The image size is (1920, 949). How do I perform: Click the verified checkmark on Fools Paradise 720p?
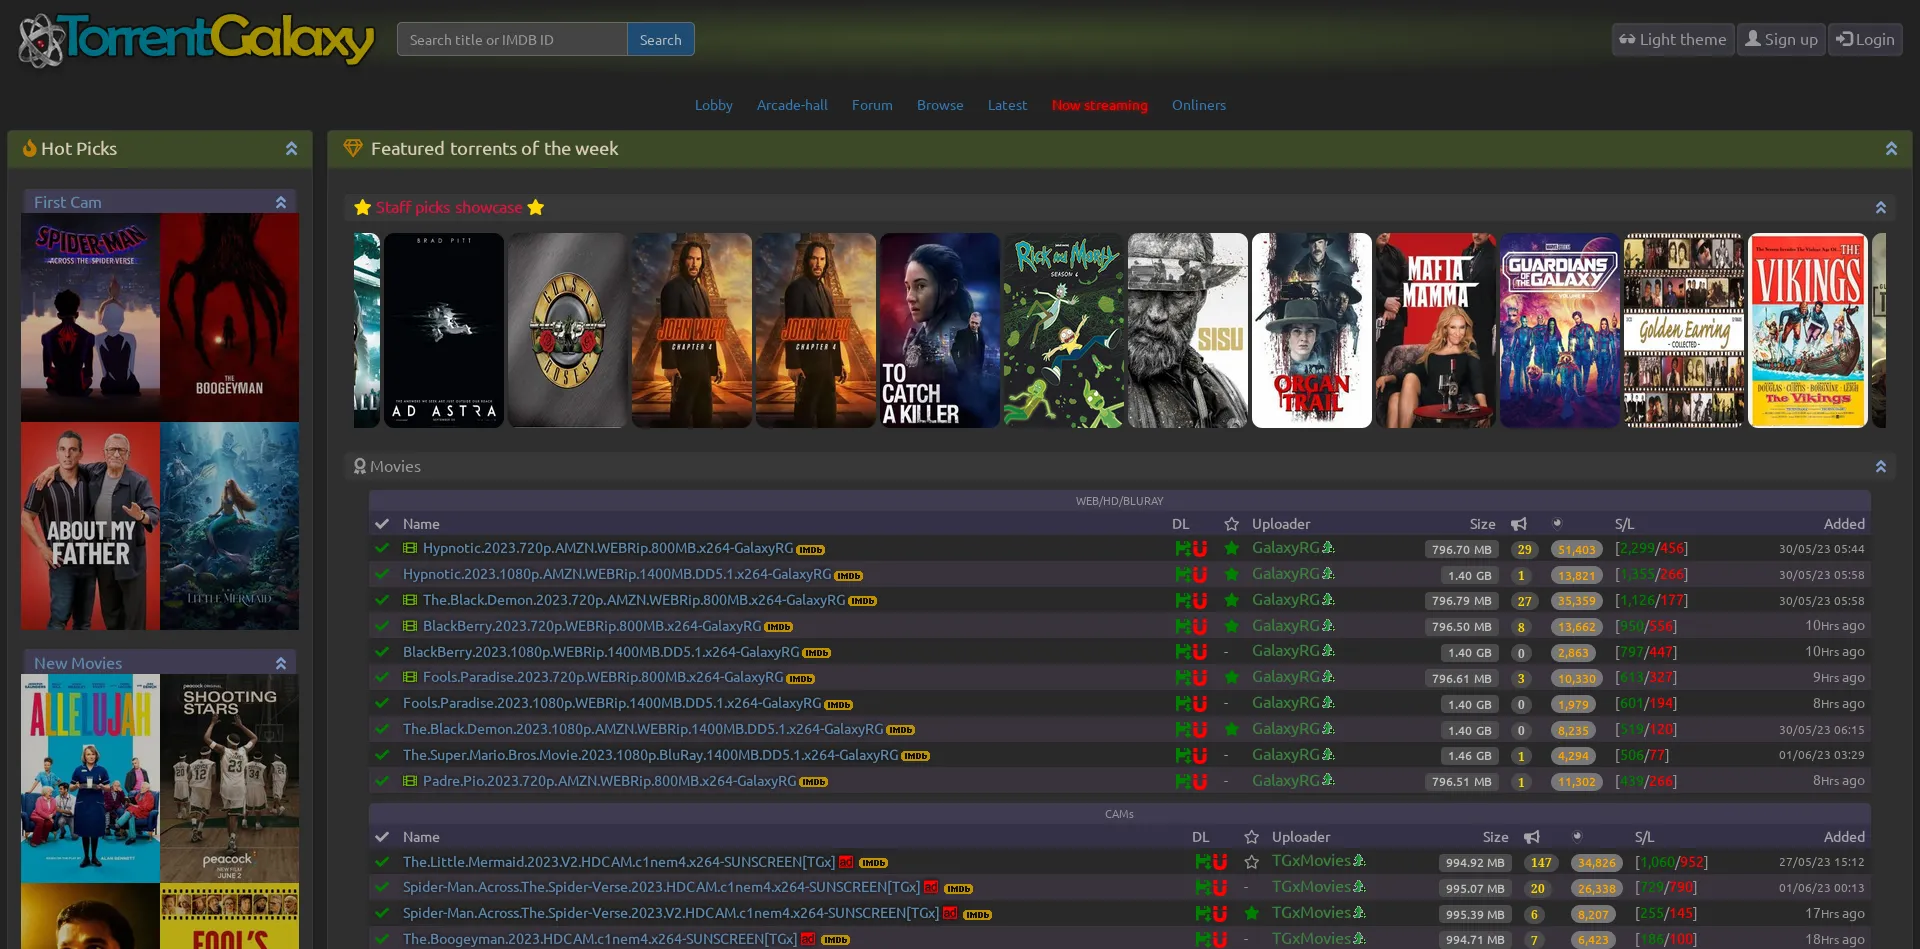click(382, 677)
